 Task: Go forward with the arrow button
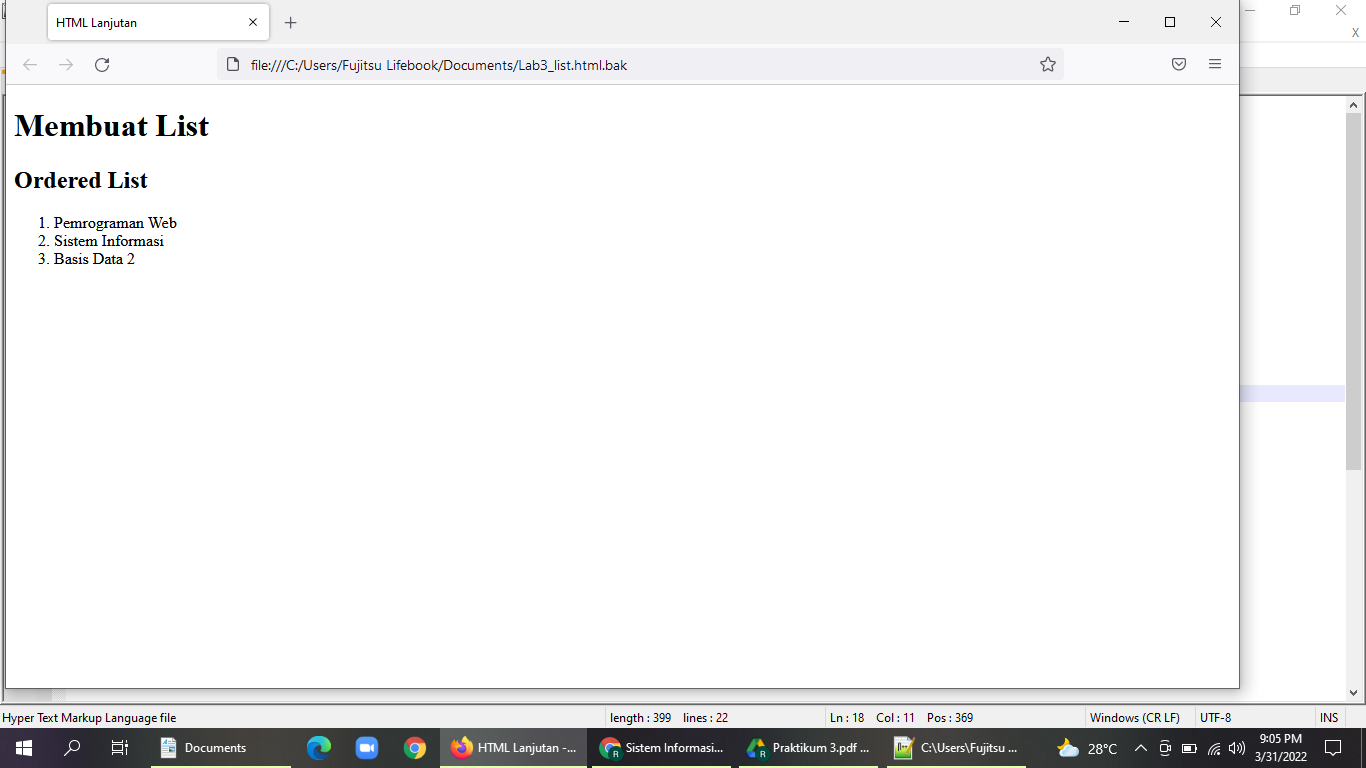pyautogui.click(x=66, y=65)
